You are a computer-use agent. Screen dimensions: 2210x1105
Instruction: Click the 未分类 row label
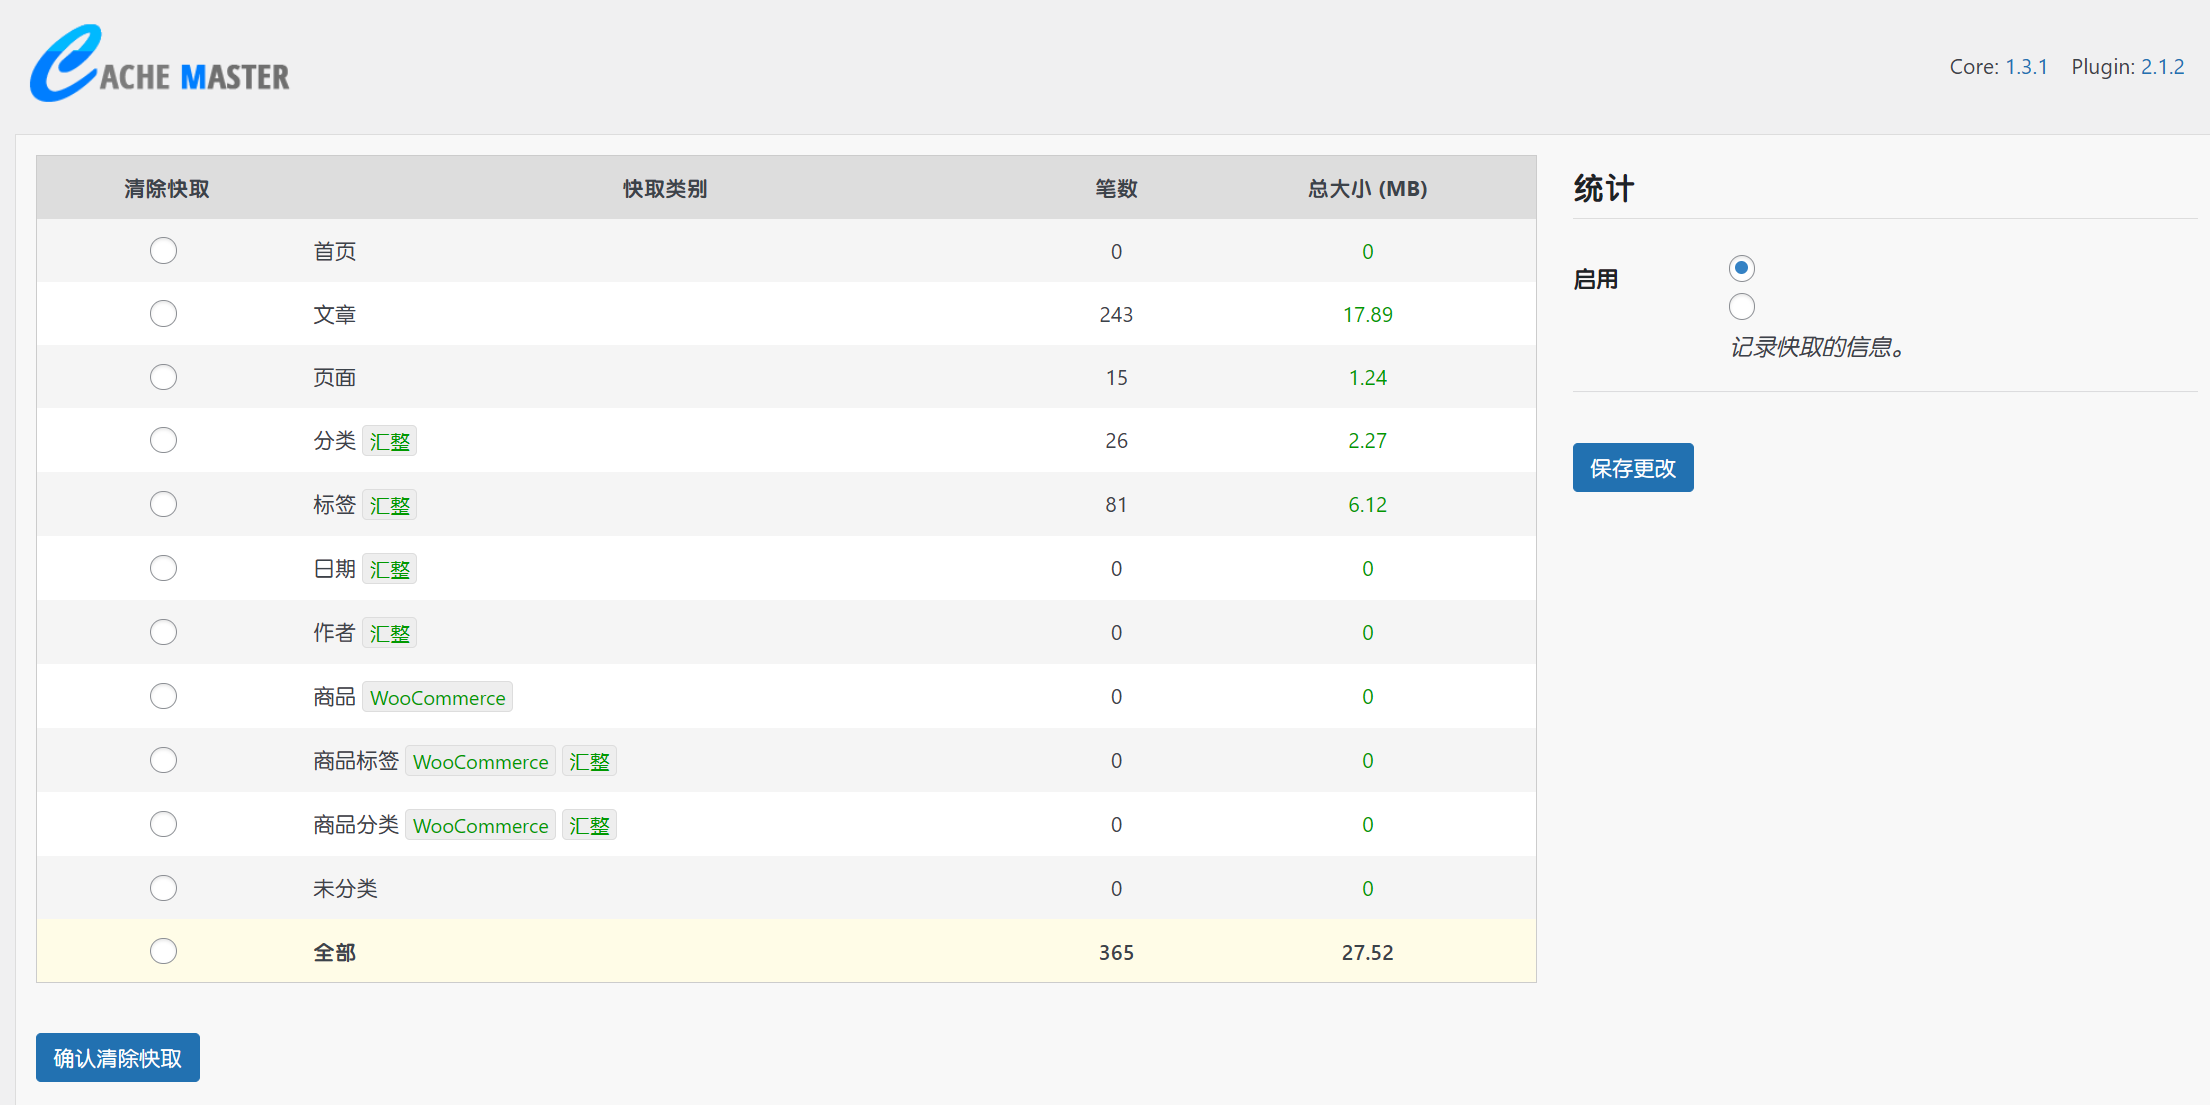pos(345,888)
